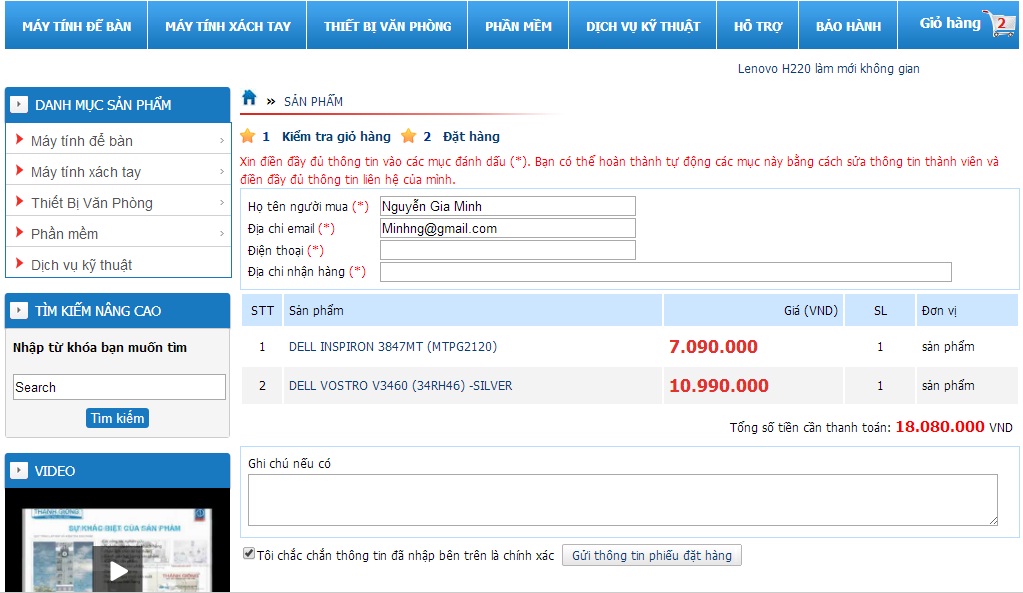
Task: Focus the Họ tên người mua field
Action: coord(508,206)
